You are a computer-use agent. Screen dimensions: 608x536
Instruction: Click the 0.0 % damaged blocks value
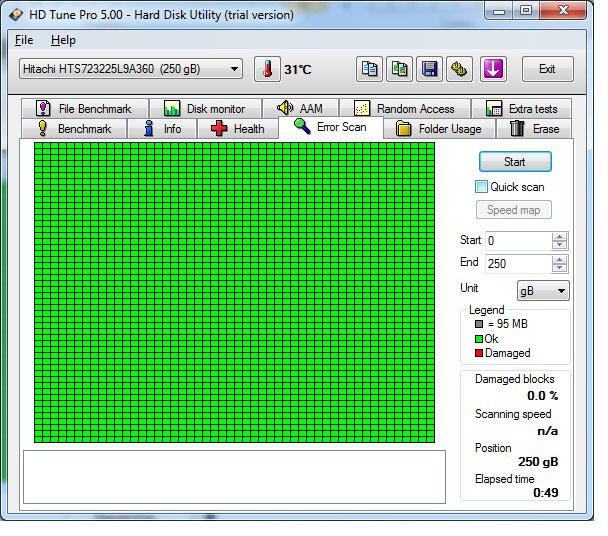click(x=542, y=396)
